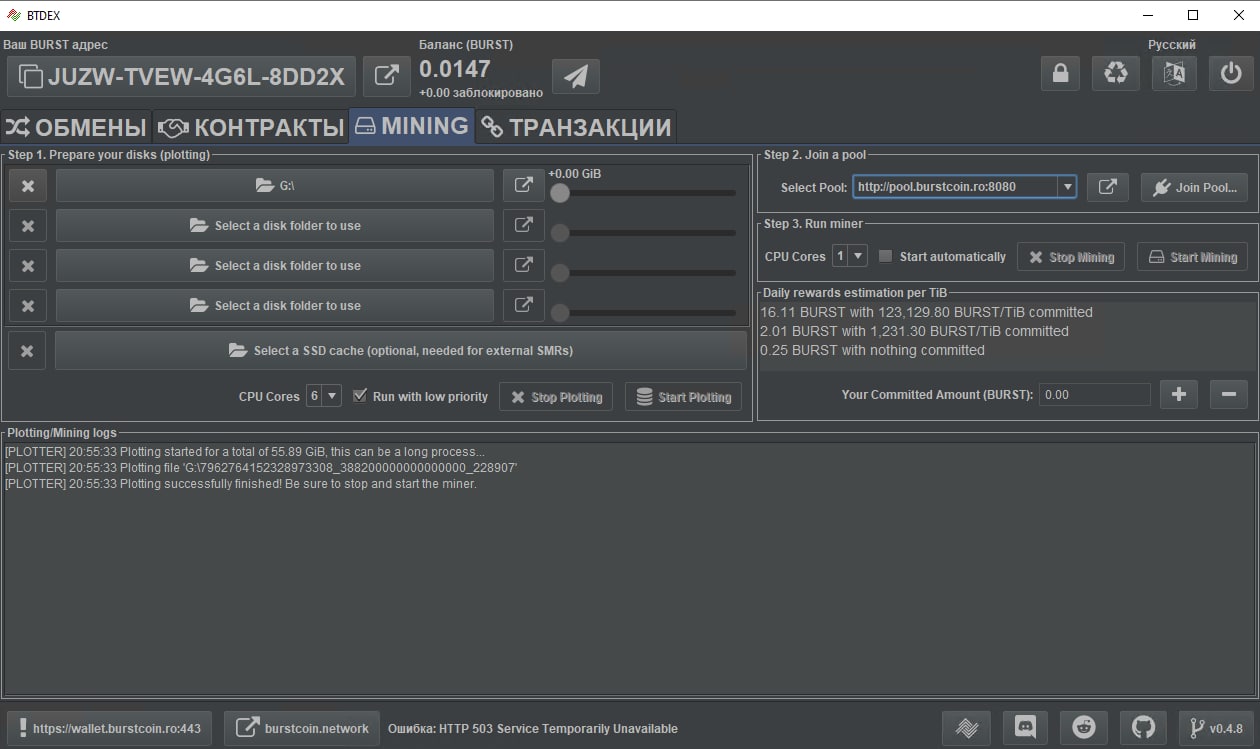Click the balance value 0.0147
Screen dimensions: 1260x749
455,69
